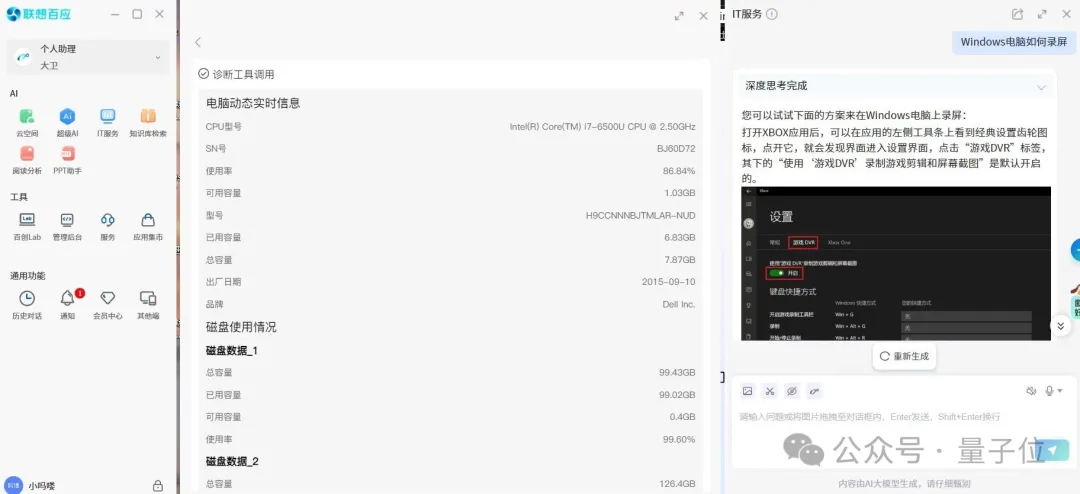
Task: Launch the 超级AI assistant
Action: (x=67, y=117)
